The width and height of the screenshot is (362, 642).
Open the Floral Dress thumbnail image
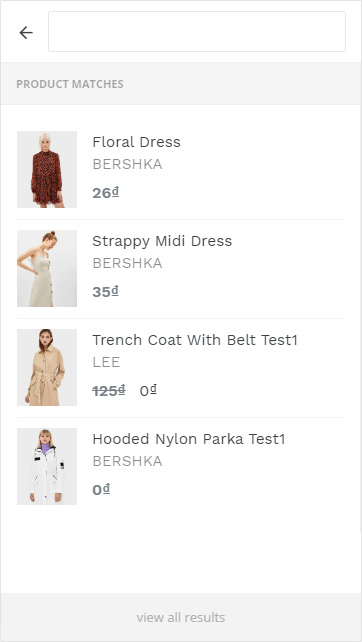[47, 170]
